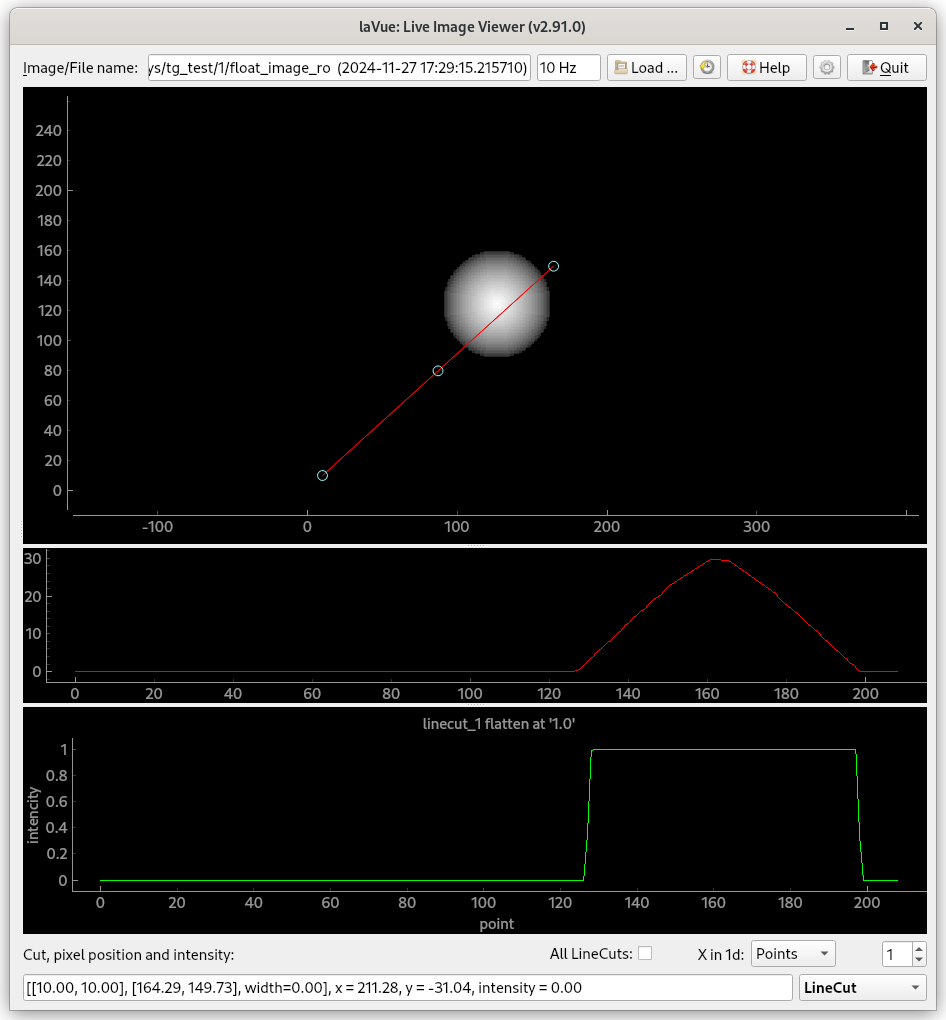Open Help documentation
946x1020 pixels.
coord(766,67)
